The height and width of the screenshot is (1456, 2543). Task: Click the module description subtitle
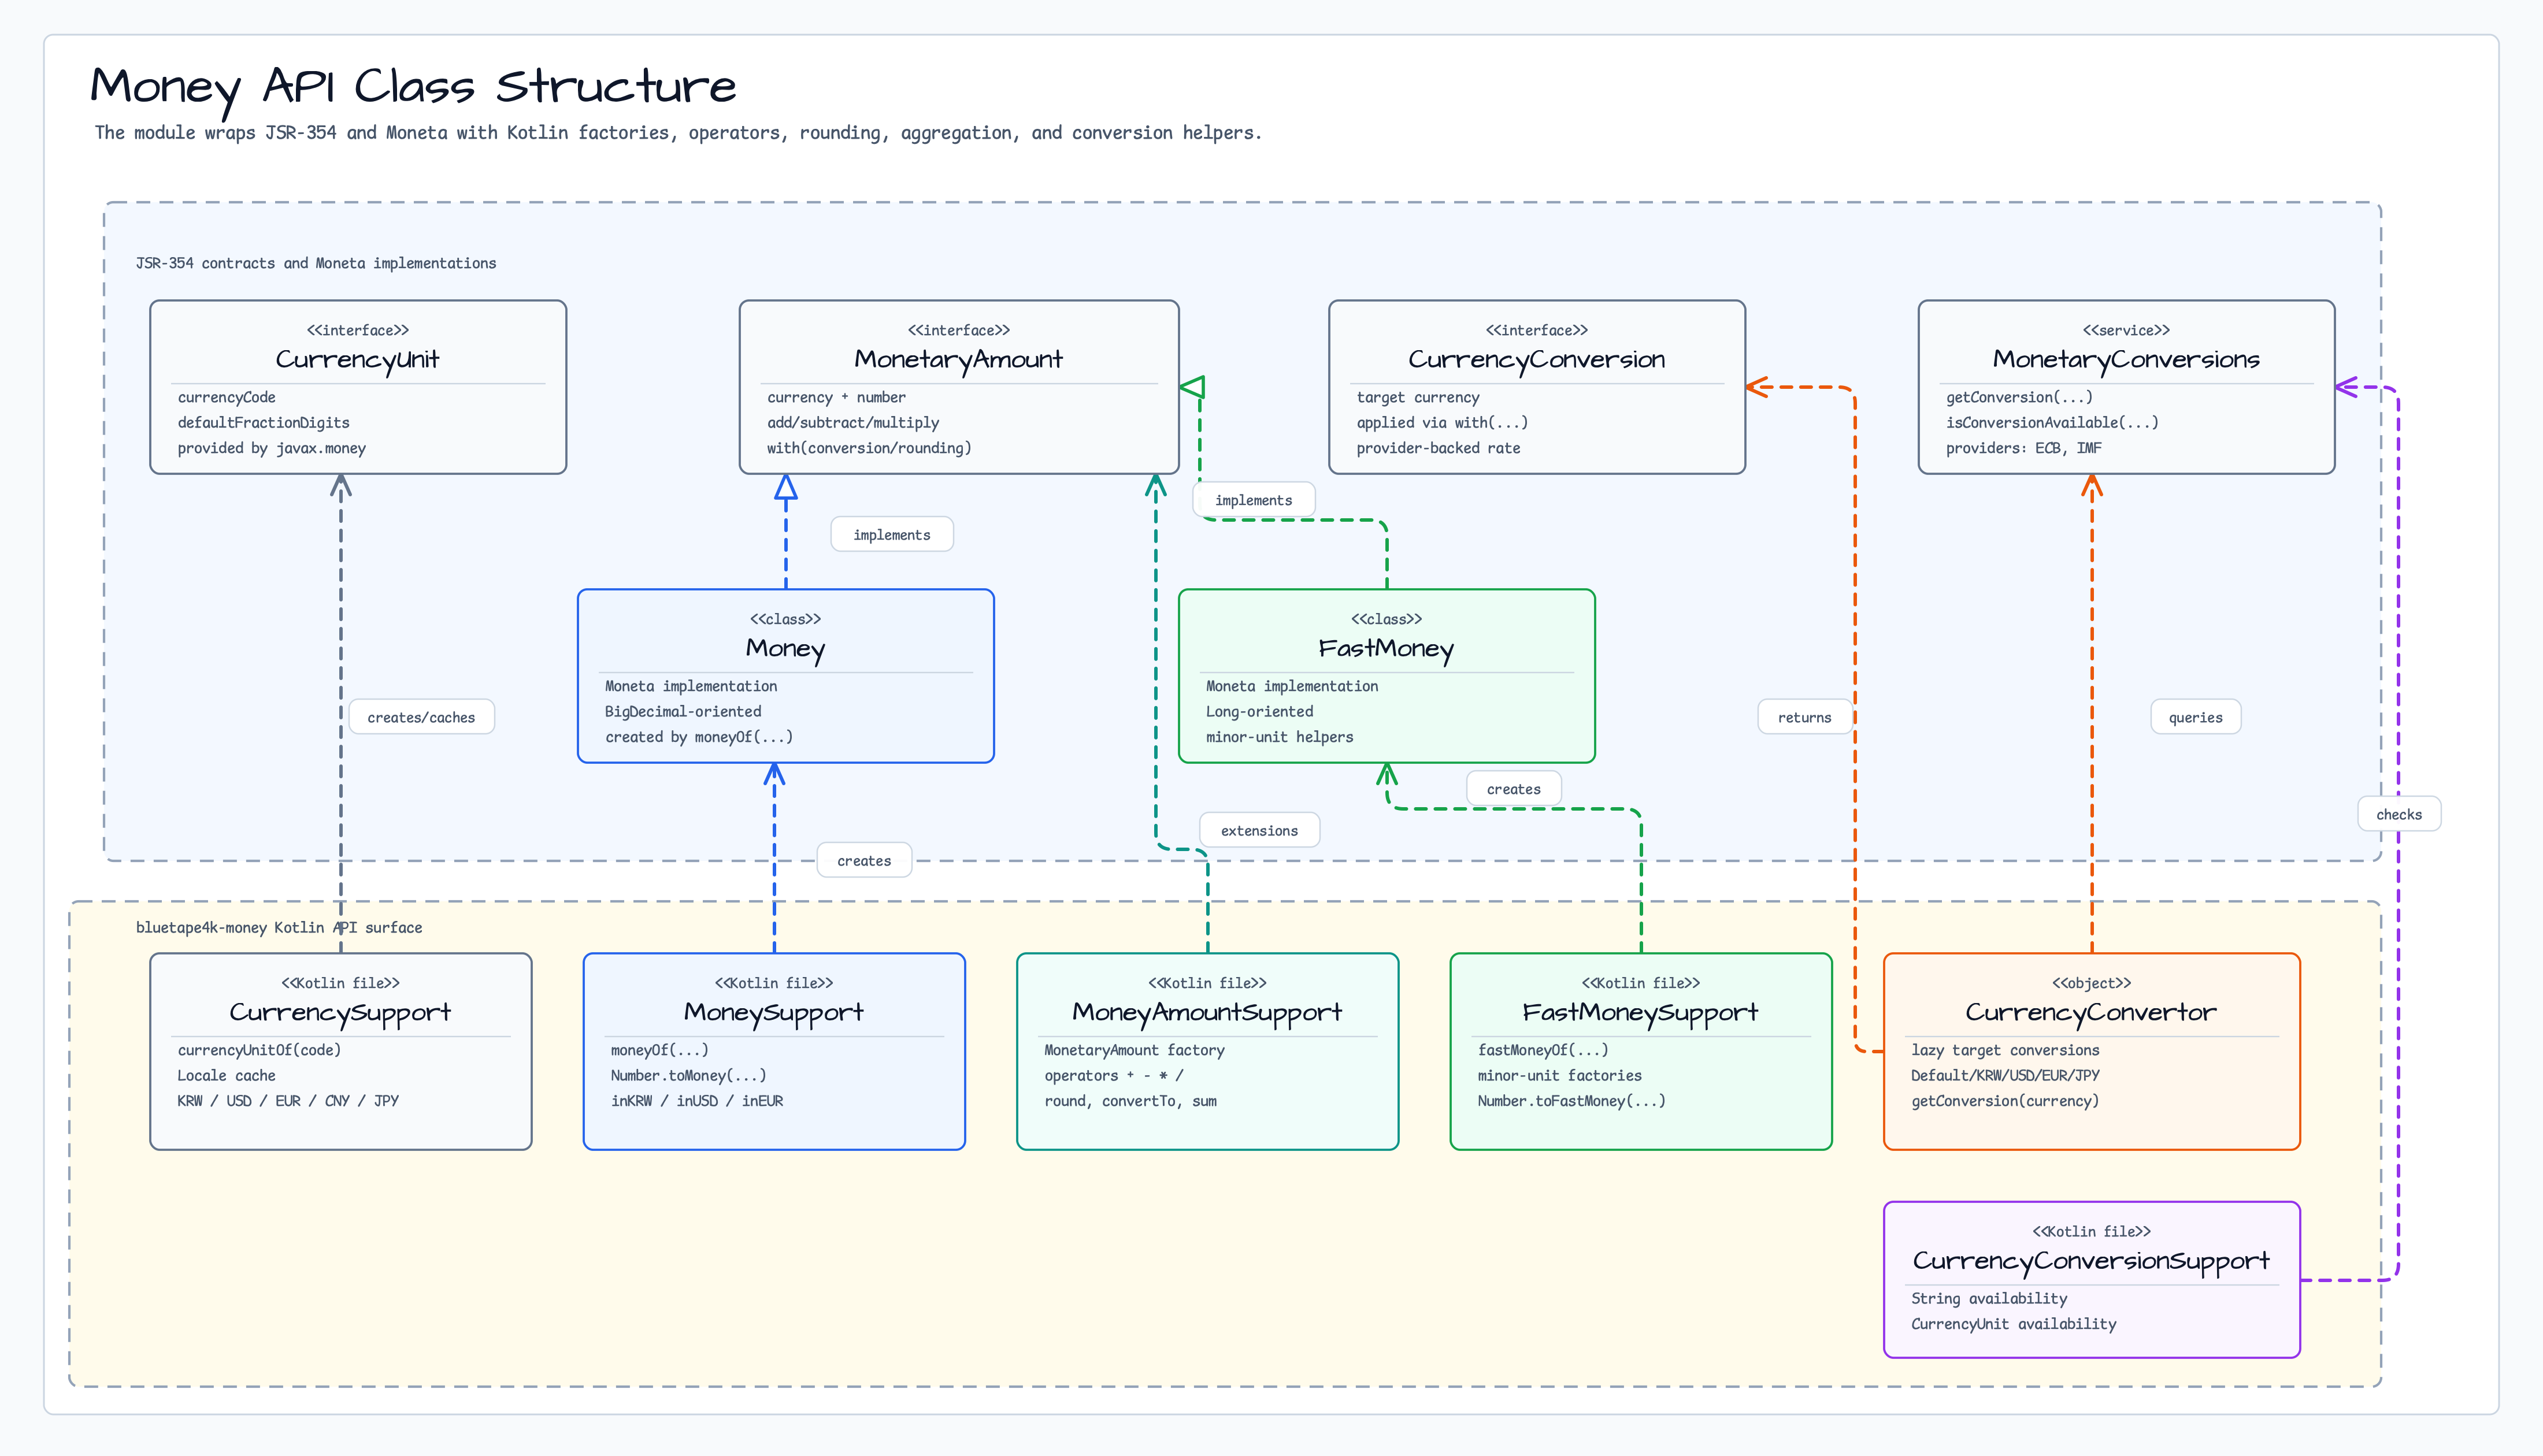(x=678, y=133)
